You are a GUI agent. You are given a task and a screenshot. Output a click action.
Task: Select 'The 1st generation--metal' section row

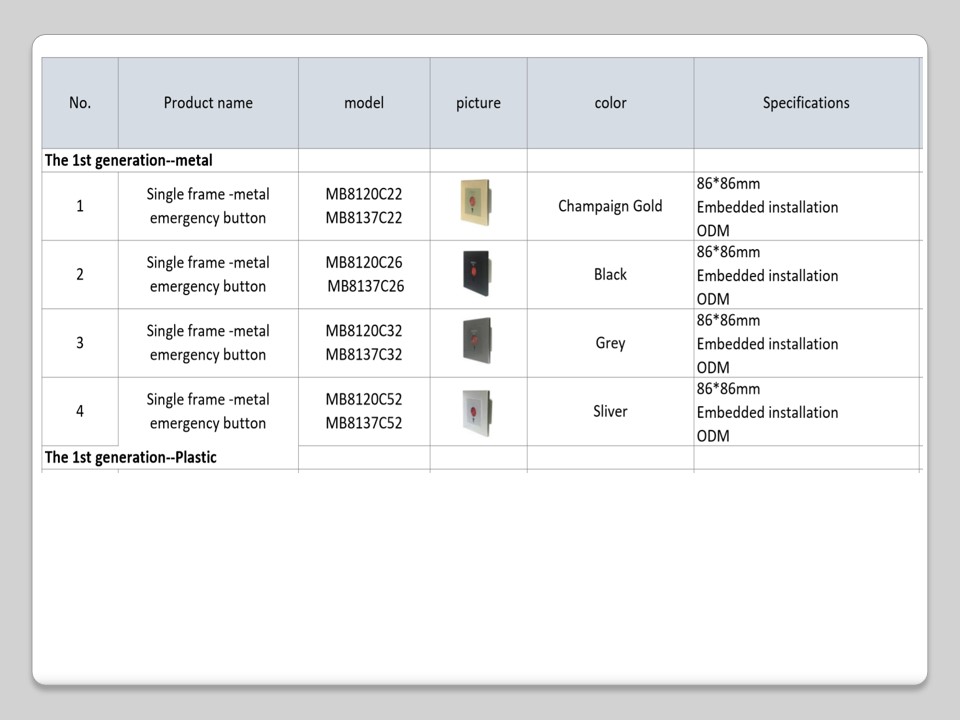129,160
